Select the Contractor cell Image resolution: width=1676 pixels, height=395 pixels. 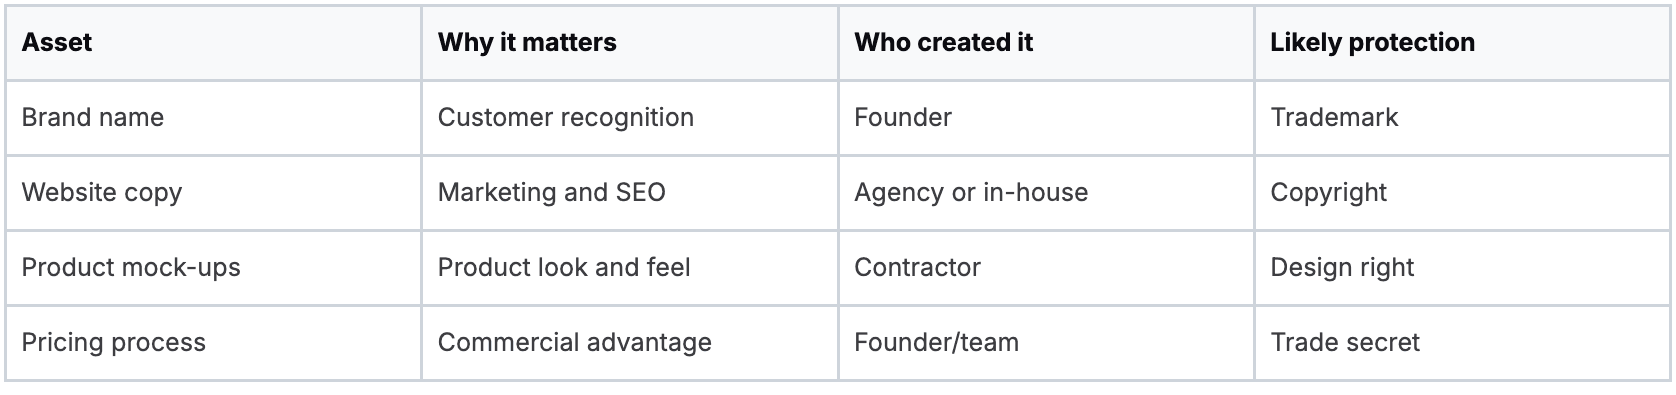[x=1046, y=268]
